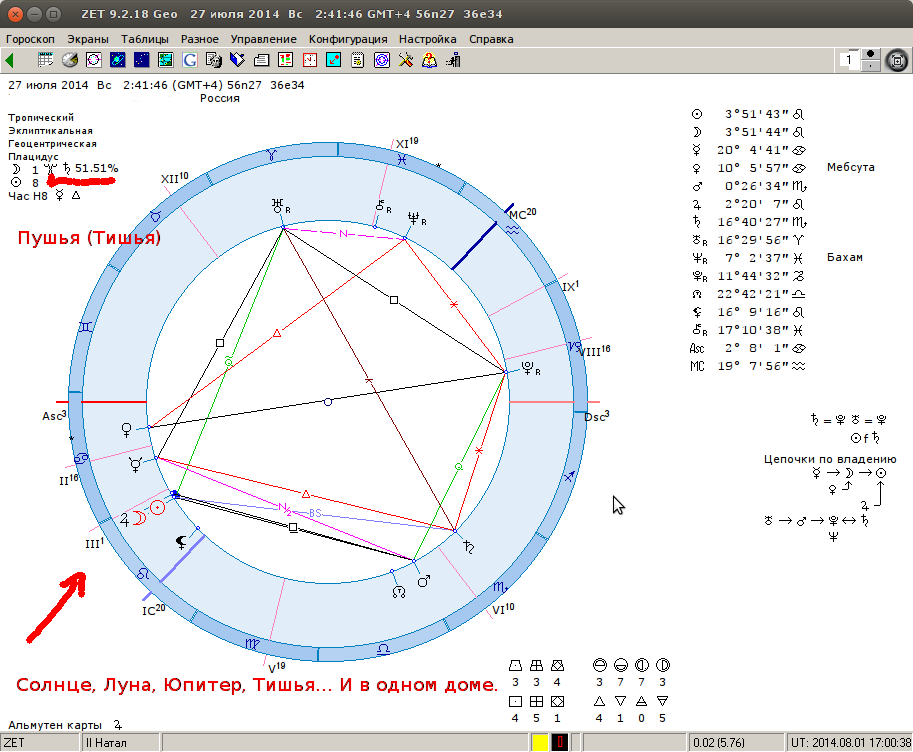Open the Конфигурация menu
The image size is (913, 752).
(x=347, y=39)
